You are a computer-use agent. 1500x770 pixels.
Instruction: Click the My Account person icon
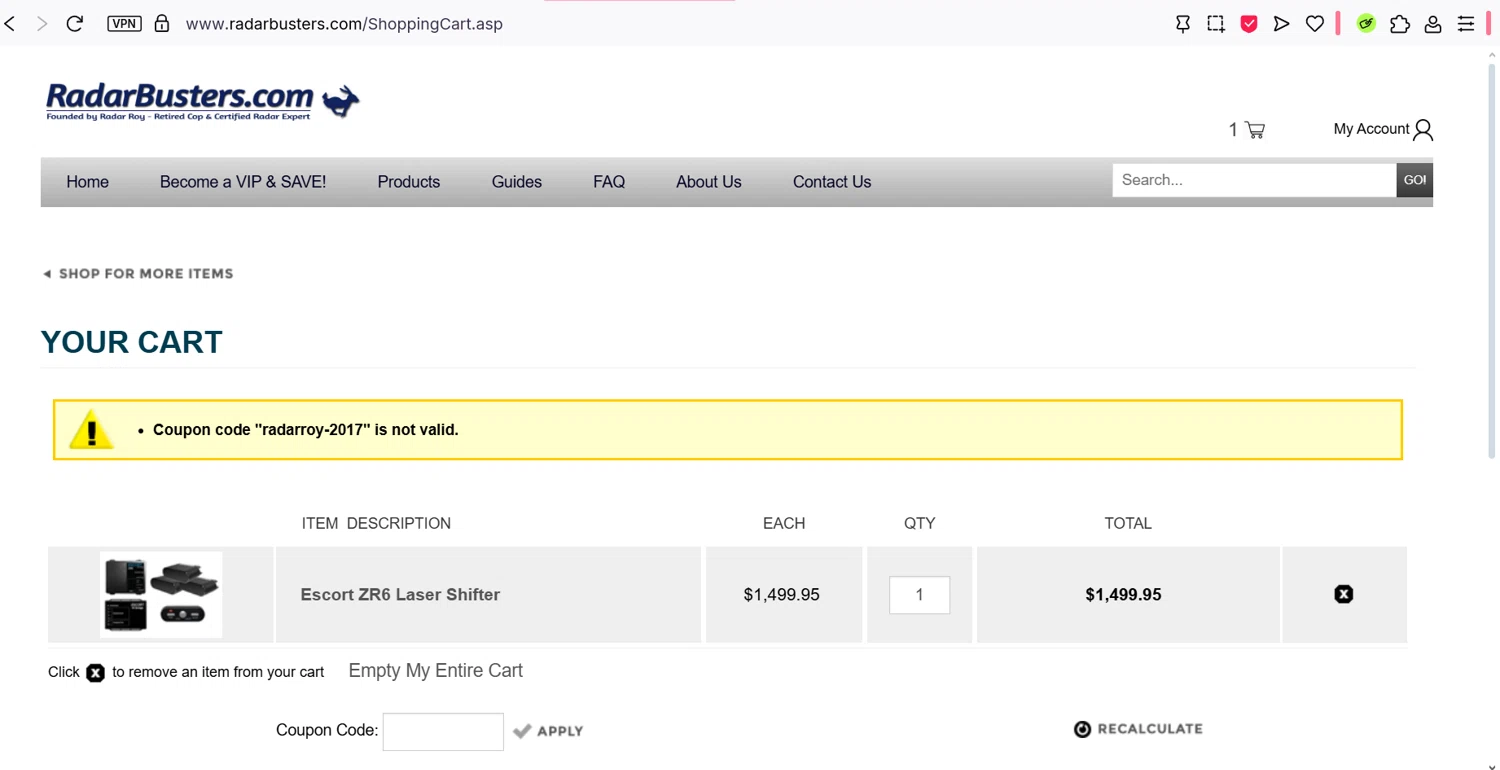click(x=1423, y=130)
